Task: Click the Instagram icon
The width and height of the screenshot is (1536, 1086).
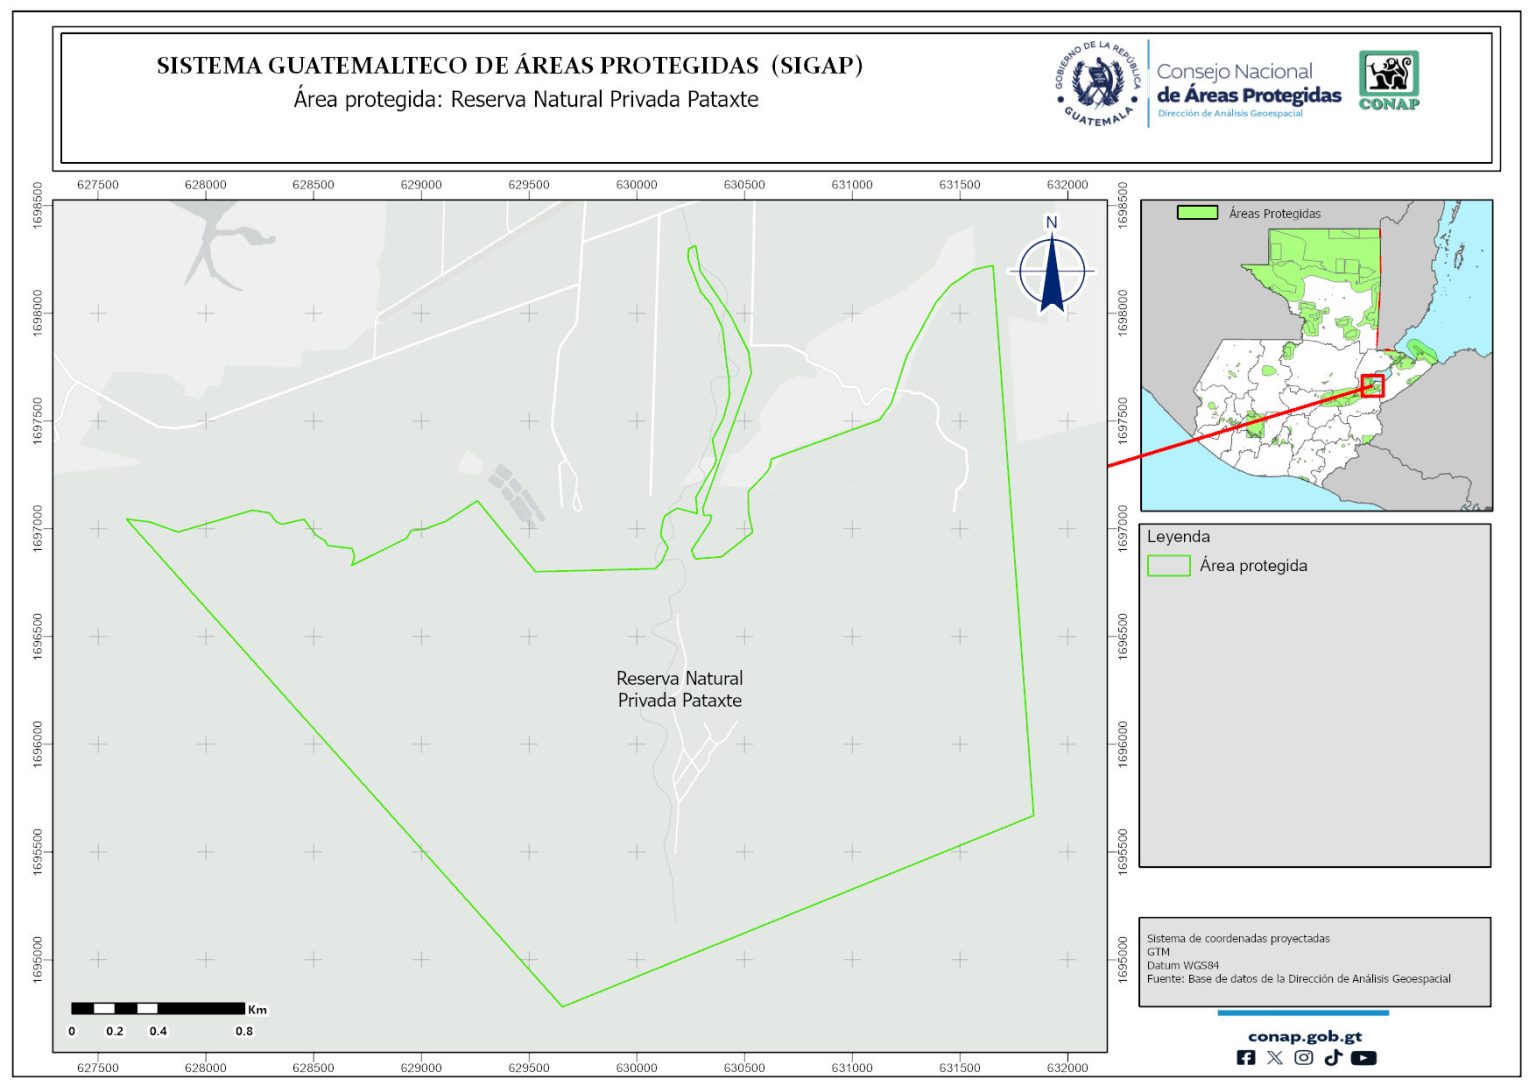Action: pos(1304,1058)
